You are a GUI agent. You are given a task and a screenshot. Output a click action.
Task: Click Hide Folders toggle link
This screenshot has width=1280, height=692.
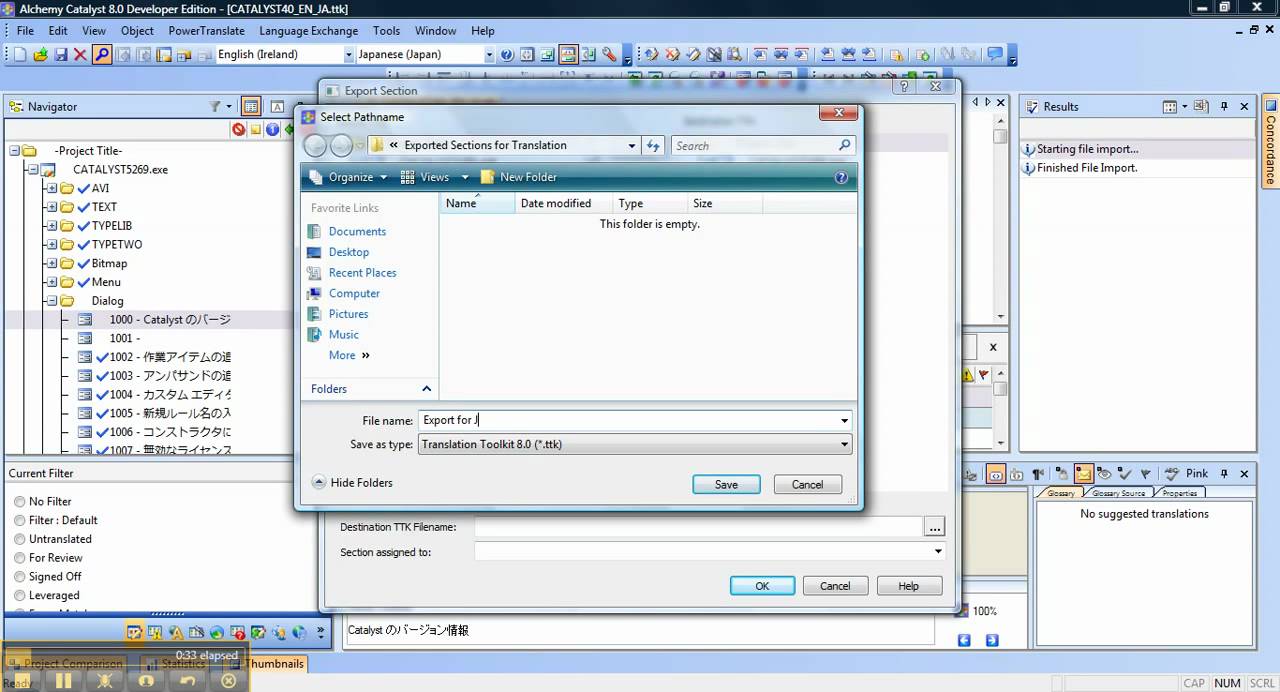pyautogui.click(x=352, y=483)
